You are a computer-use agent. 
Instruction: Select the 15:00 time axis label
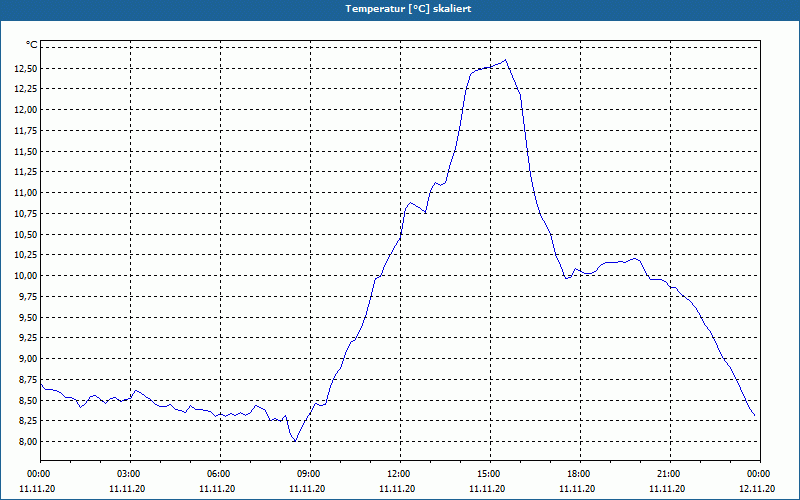[488, 474]
